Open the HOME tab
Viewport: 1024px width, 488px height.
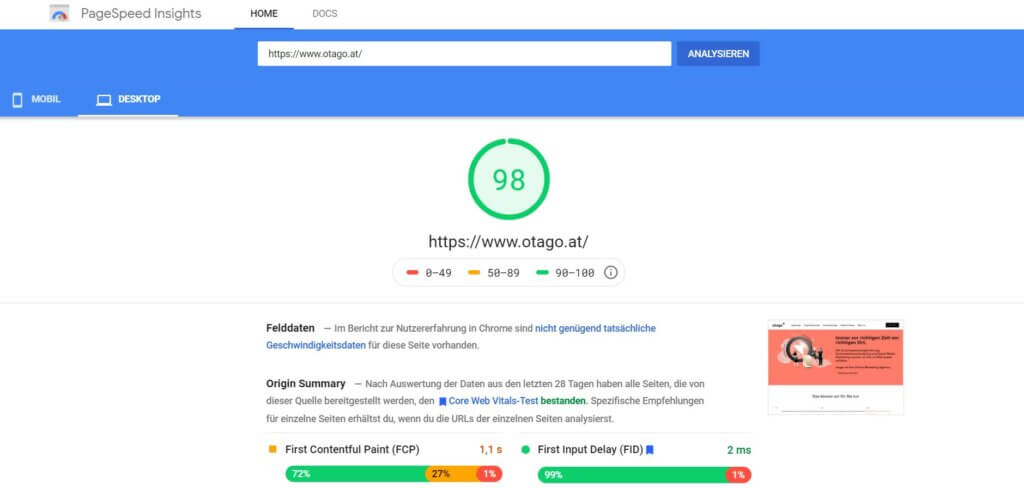point(264,14)
